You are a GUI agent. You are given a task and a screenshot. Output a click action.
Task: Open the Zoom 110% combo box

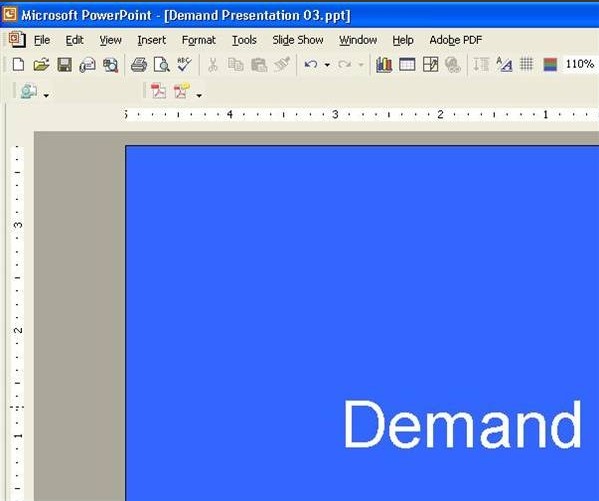pyautogui.click(x=581, y=64)
